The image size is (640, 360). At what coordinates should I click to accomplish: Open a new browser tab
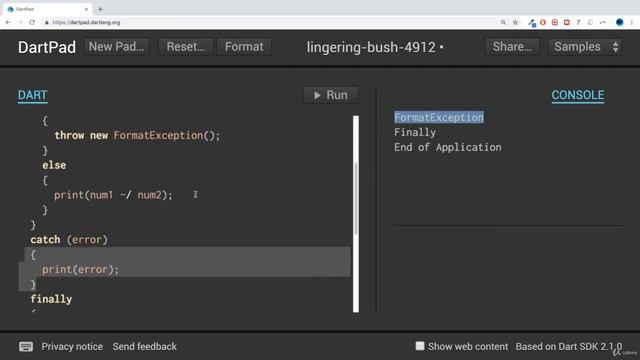point(100,9)
